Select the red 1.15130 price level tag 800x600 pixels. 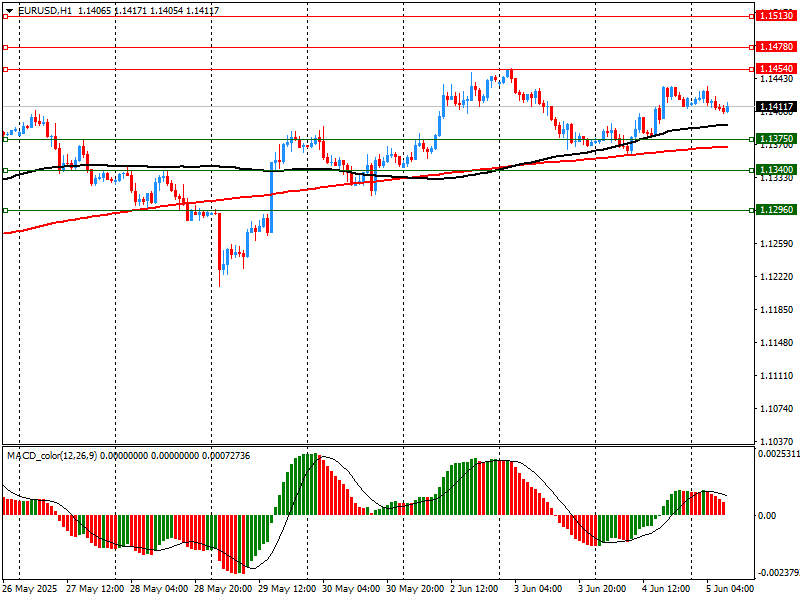(x=776, y=16)
